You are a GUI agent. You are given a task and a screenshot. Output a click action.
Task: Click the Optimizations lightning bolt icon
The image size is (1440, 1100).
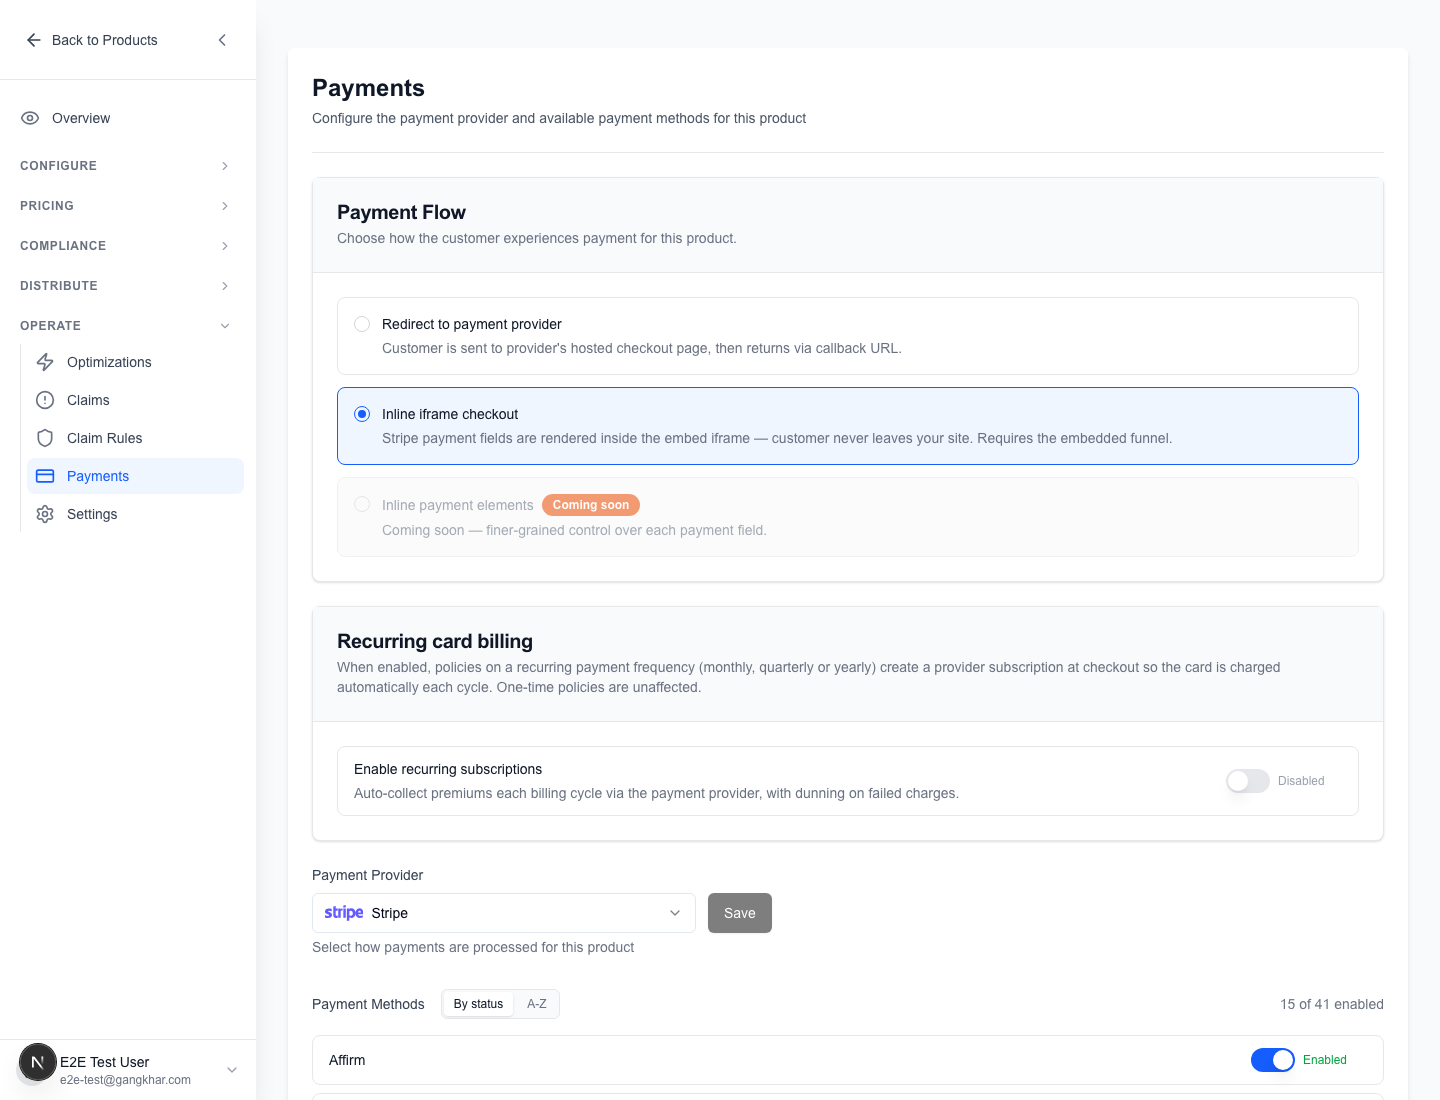(x=45, y=362)
